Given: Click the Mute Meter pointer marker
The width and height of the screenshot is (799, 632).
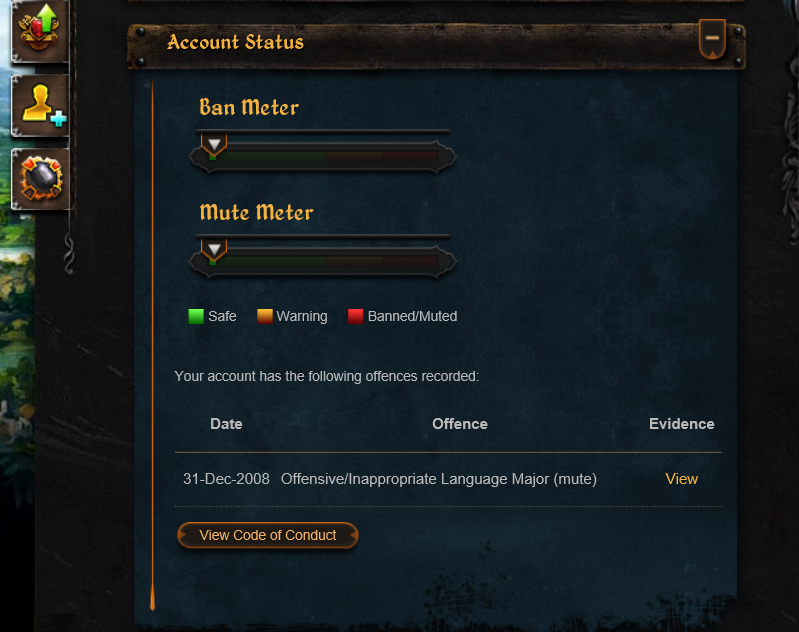Looking at the screenshot, I should [x=214, y=249].
